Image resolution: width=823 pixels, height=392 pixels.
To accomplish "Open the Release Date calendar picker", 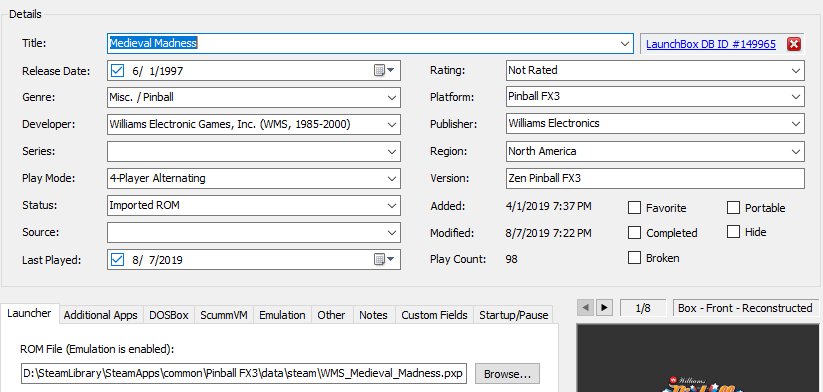I will pyautogui.click(x=384, y=70).
